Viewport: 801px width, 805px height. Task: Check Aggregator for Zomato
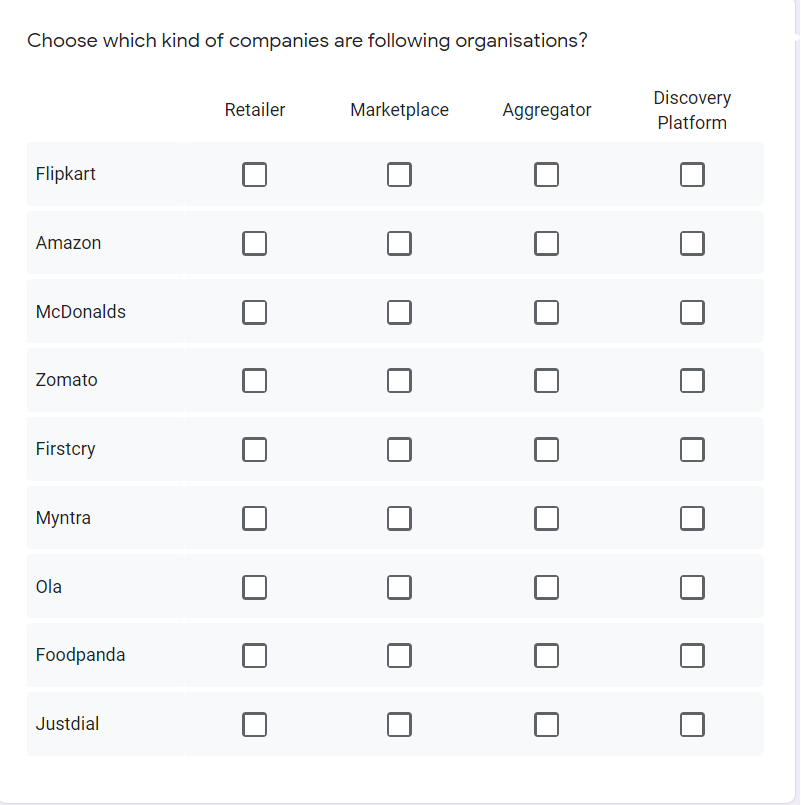[546, 380]
